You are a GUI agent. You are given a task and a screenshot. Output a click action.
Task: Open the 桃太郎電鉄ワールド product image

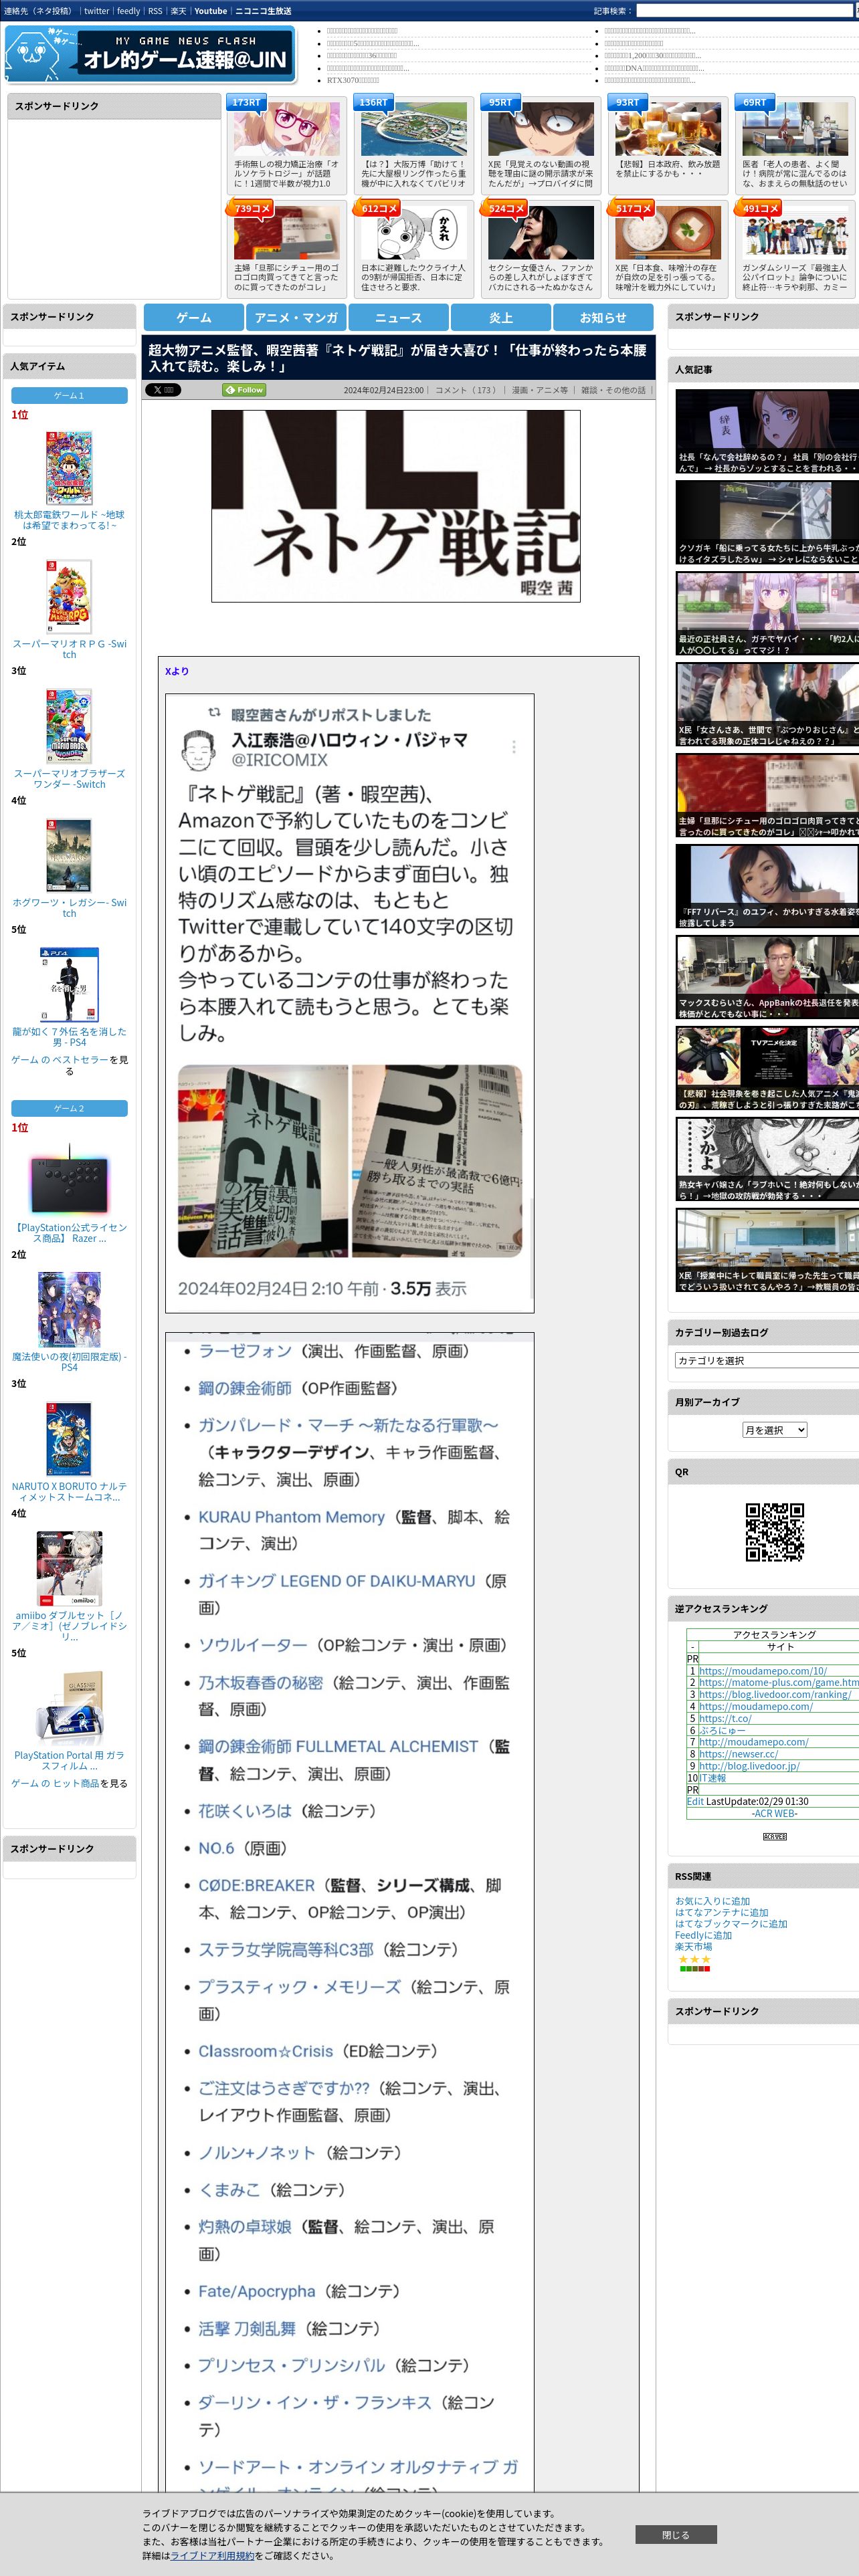[x=69, y=467]
